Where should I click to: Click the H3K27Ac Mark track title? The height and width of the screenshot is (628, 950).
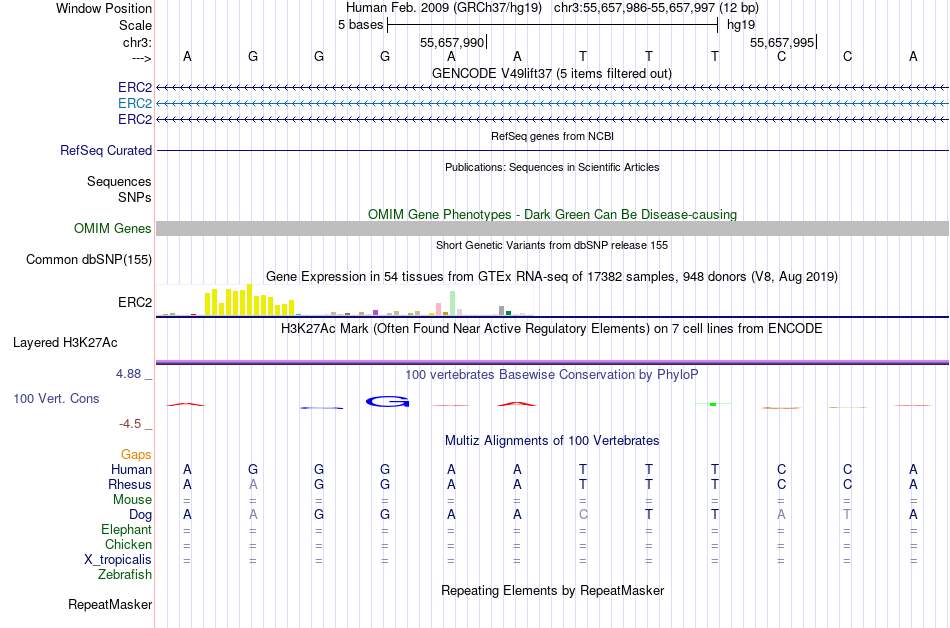552,329
